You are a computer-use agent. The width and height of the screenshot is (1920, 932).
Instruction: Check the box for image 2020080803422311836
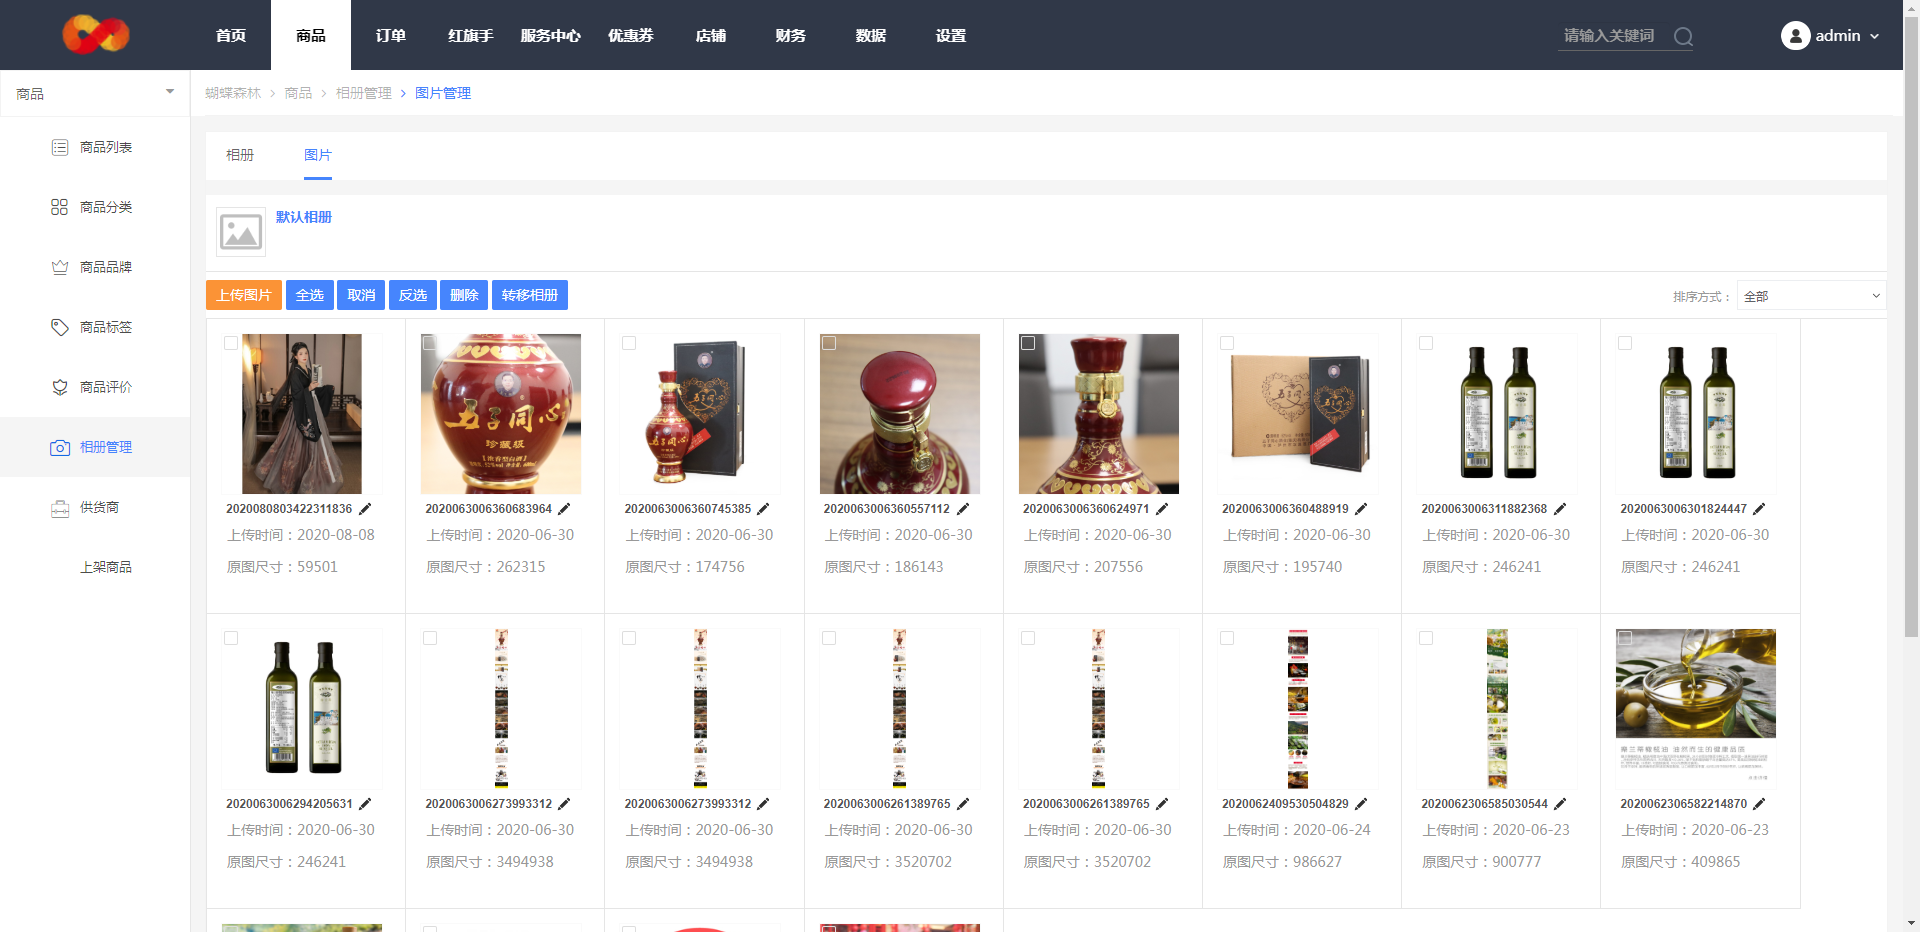[231, 343]
